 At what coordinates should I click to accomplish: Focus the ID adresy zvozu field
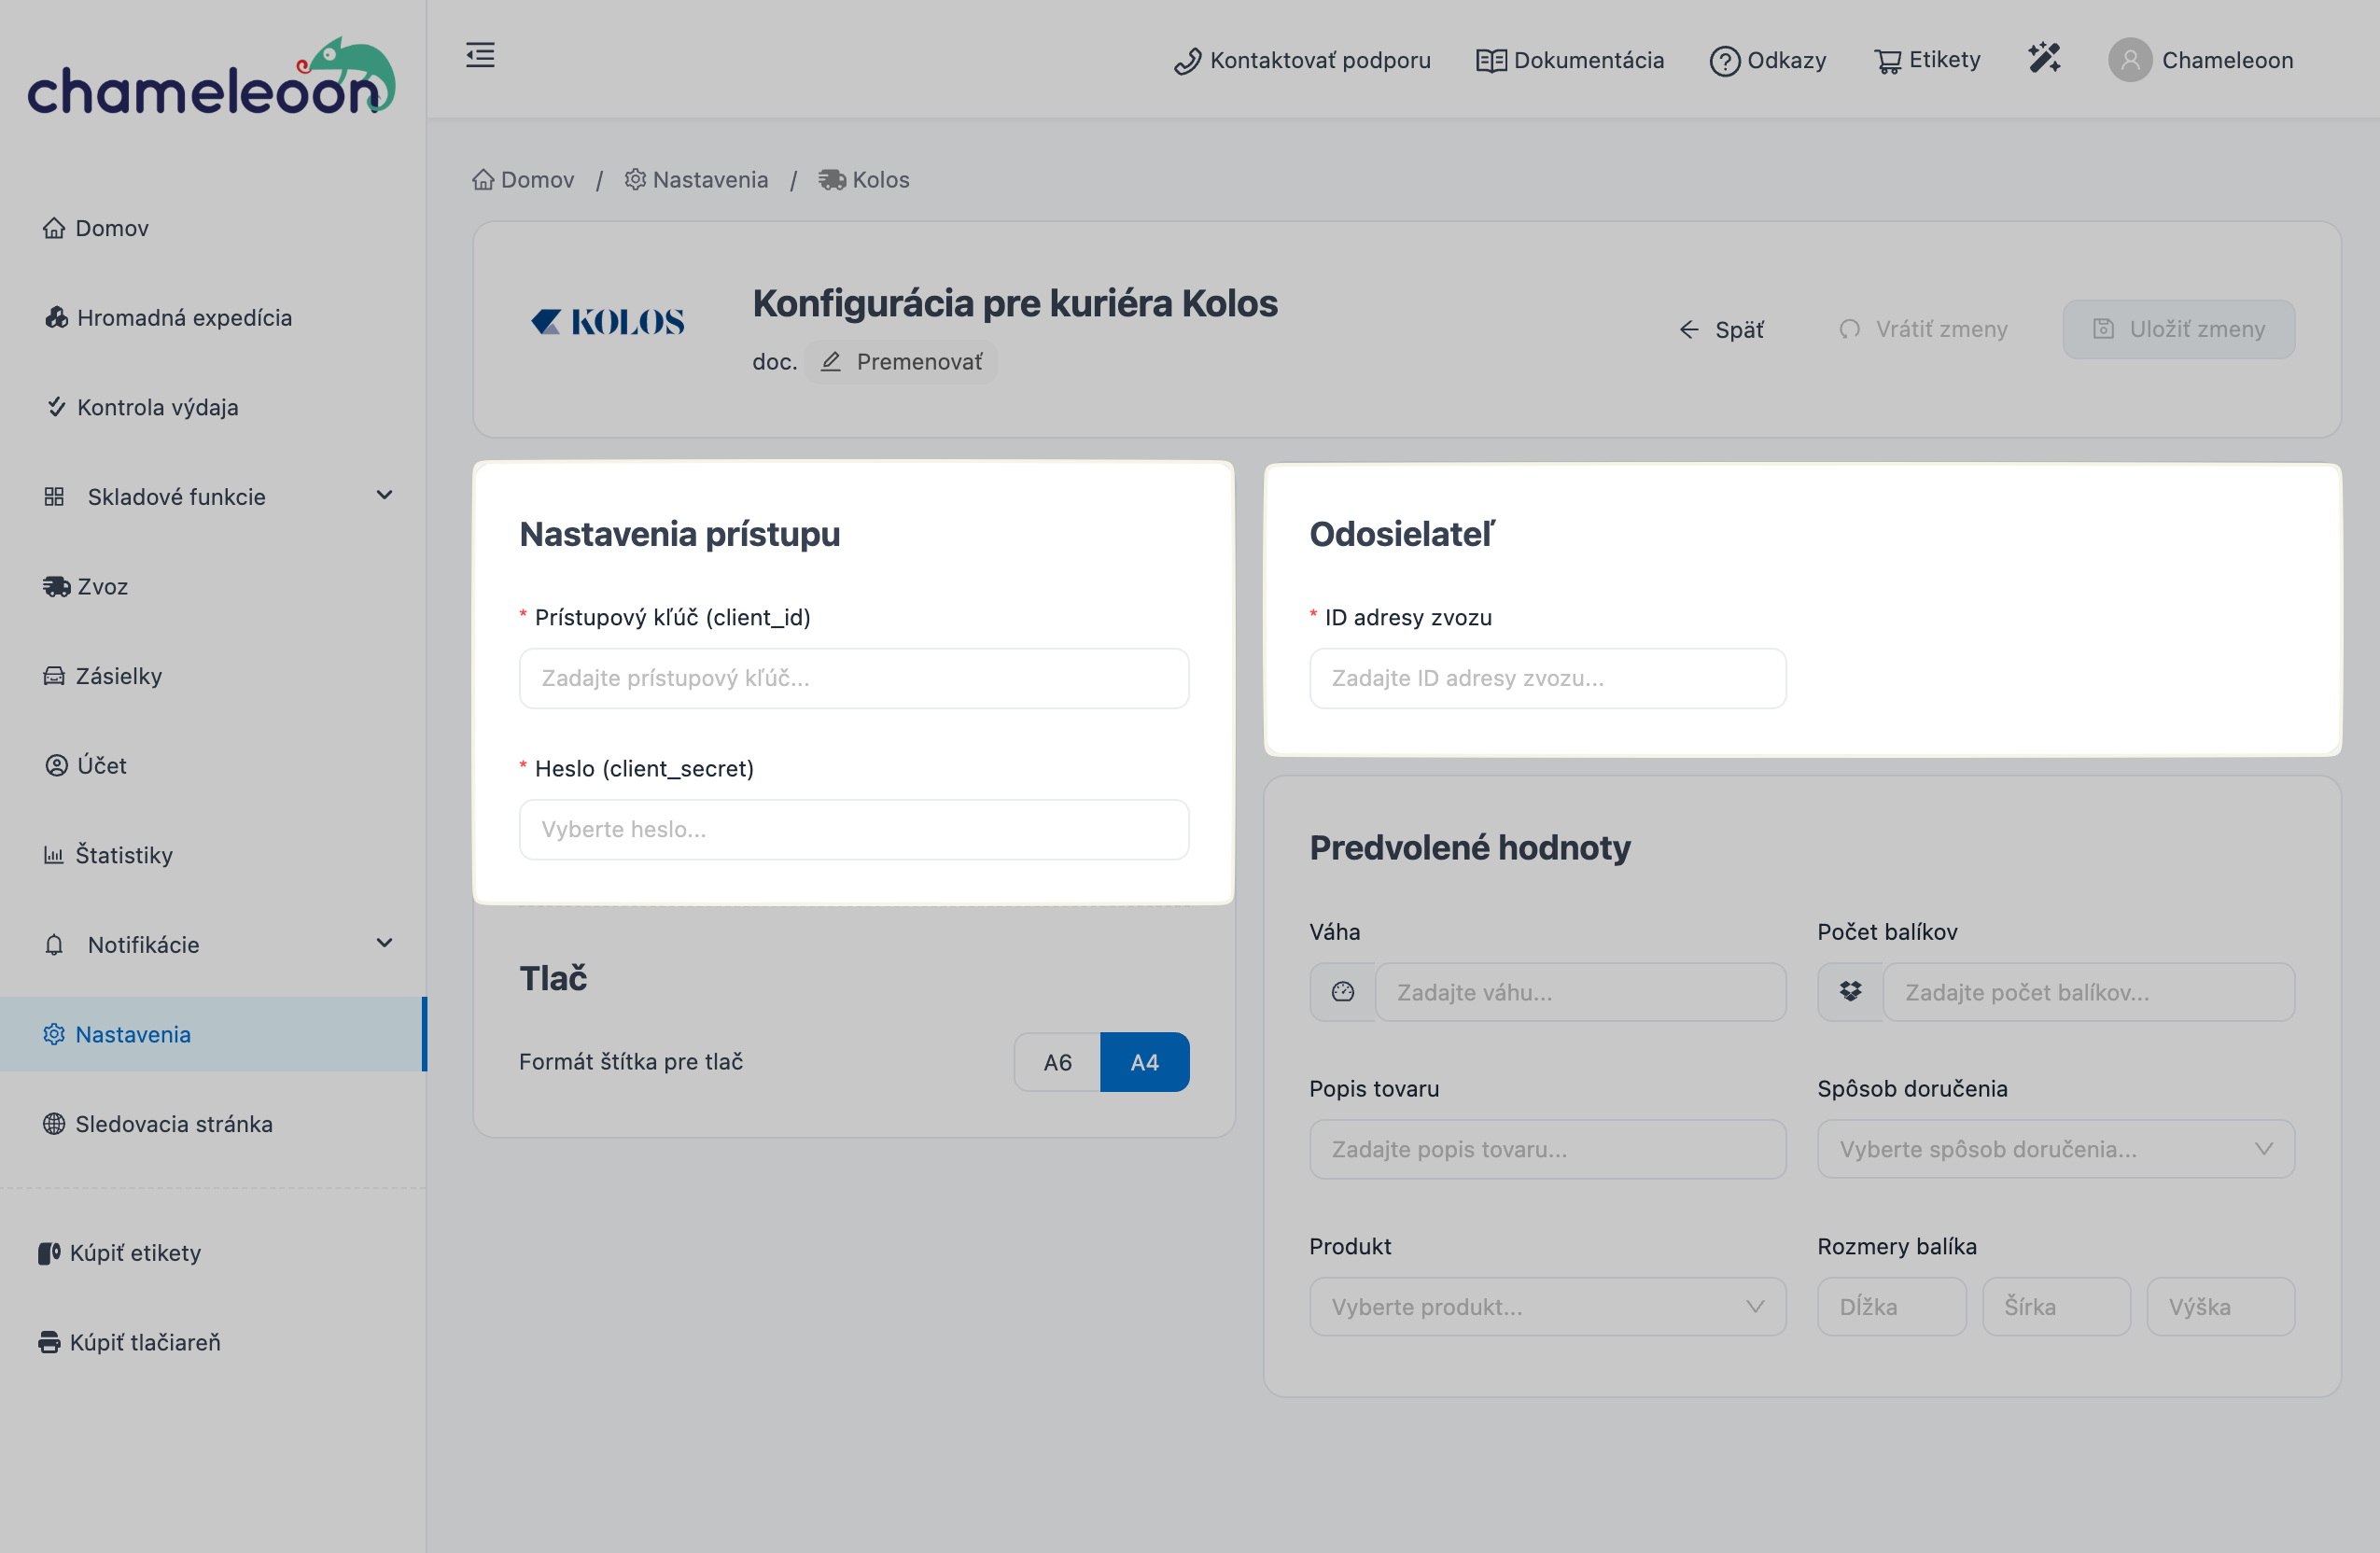1547,678
